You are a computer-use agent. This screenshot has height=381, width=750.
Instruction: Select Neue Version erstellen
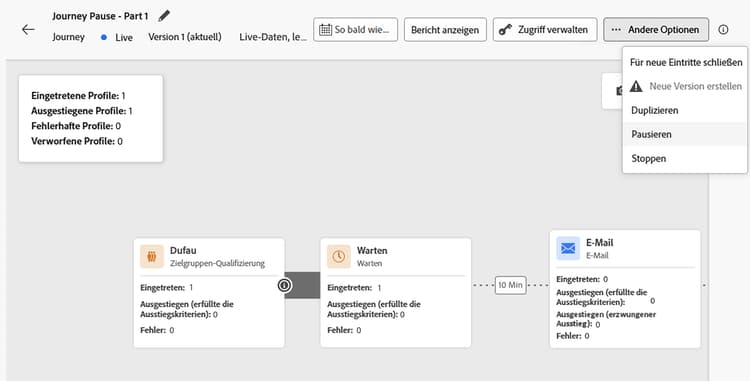pyautogui.click(x=685, y=87)
